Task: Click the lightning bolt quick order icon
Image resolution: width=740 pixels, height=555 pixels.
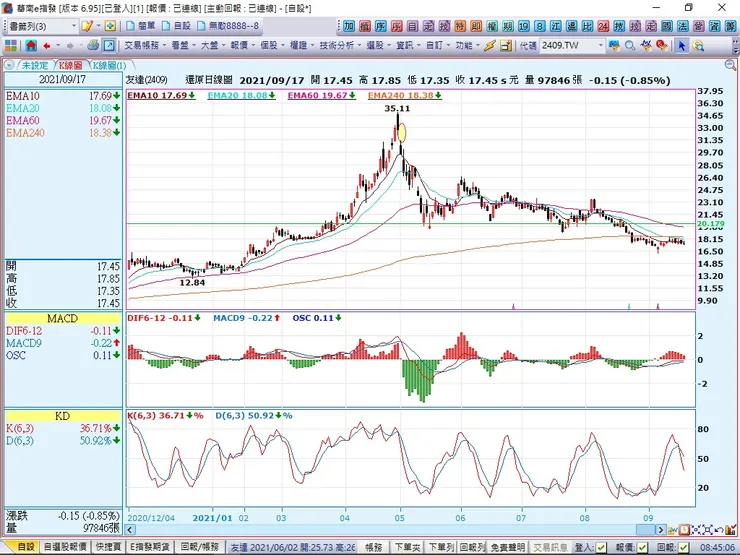Action: point(490,45)
